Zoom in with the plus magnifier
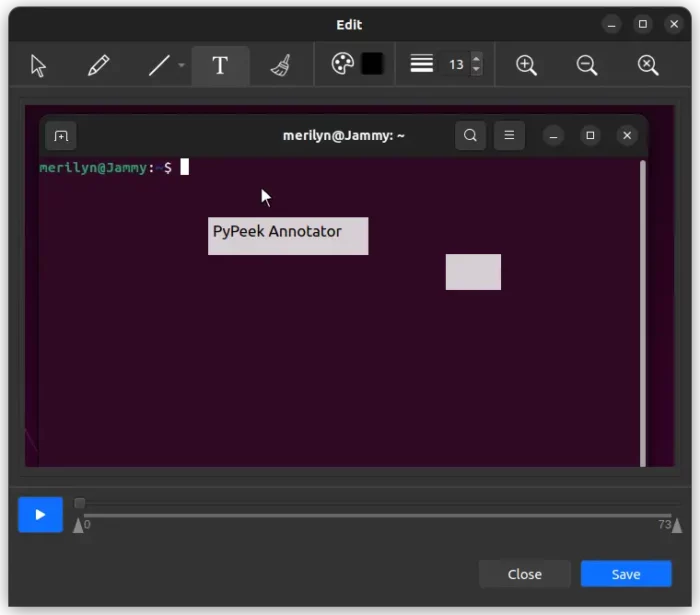Image resolution: width=700 pixels, height=615 pixels. [526, 65]
